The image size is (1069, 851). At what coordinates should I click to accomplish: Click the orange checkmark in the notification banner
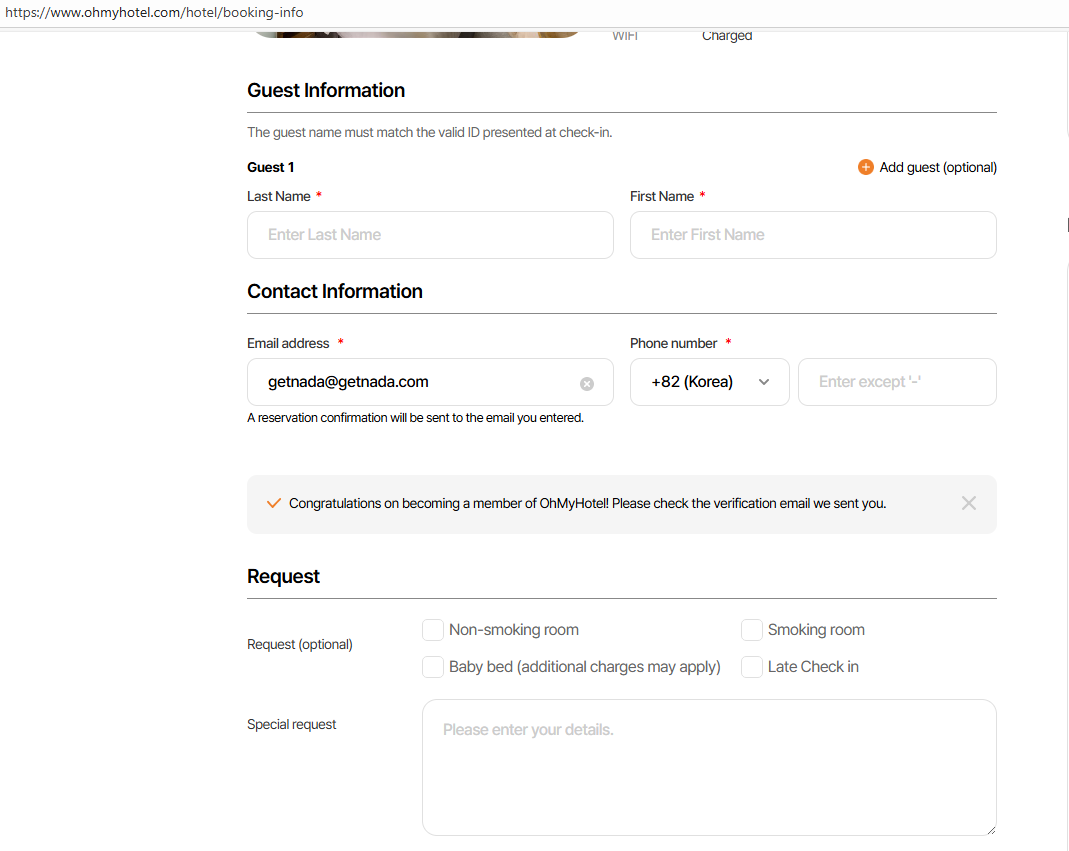(273, 503)
